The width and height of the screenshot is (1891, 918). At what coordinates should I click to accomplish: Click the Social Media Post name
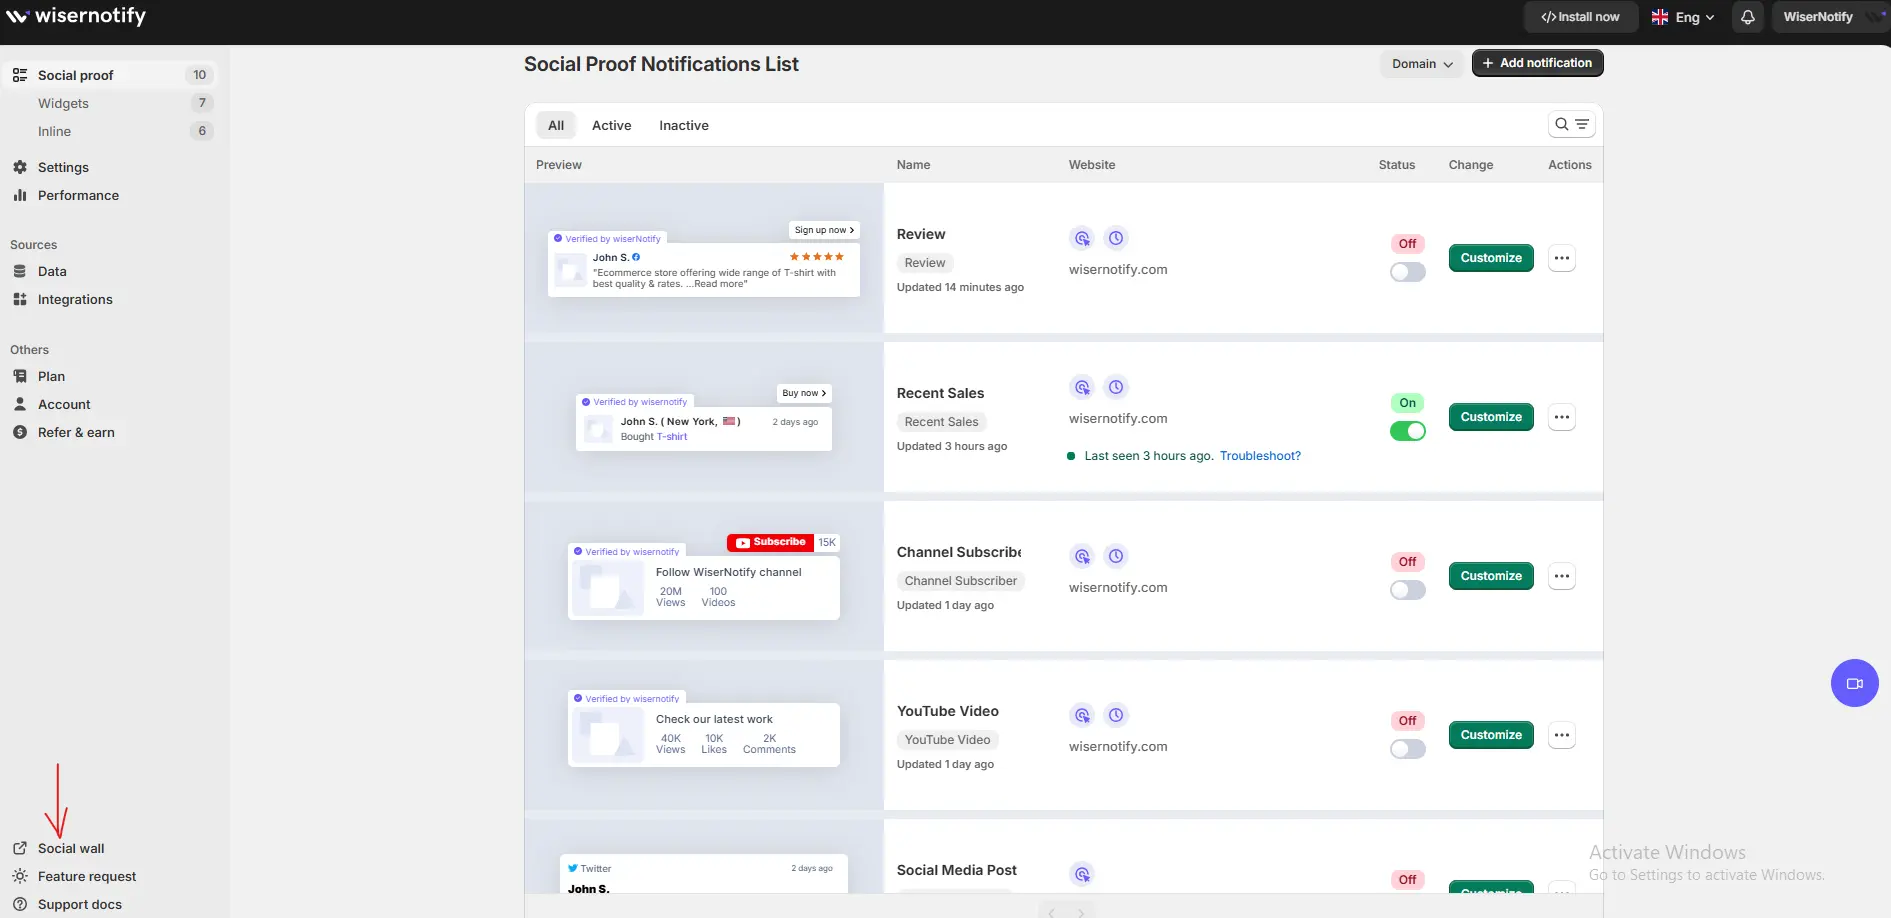[x=957, y=870]
